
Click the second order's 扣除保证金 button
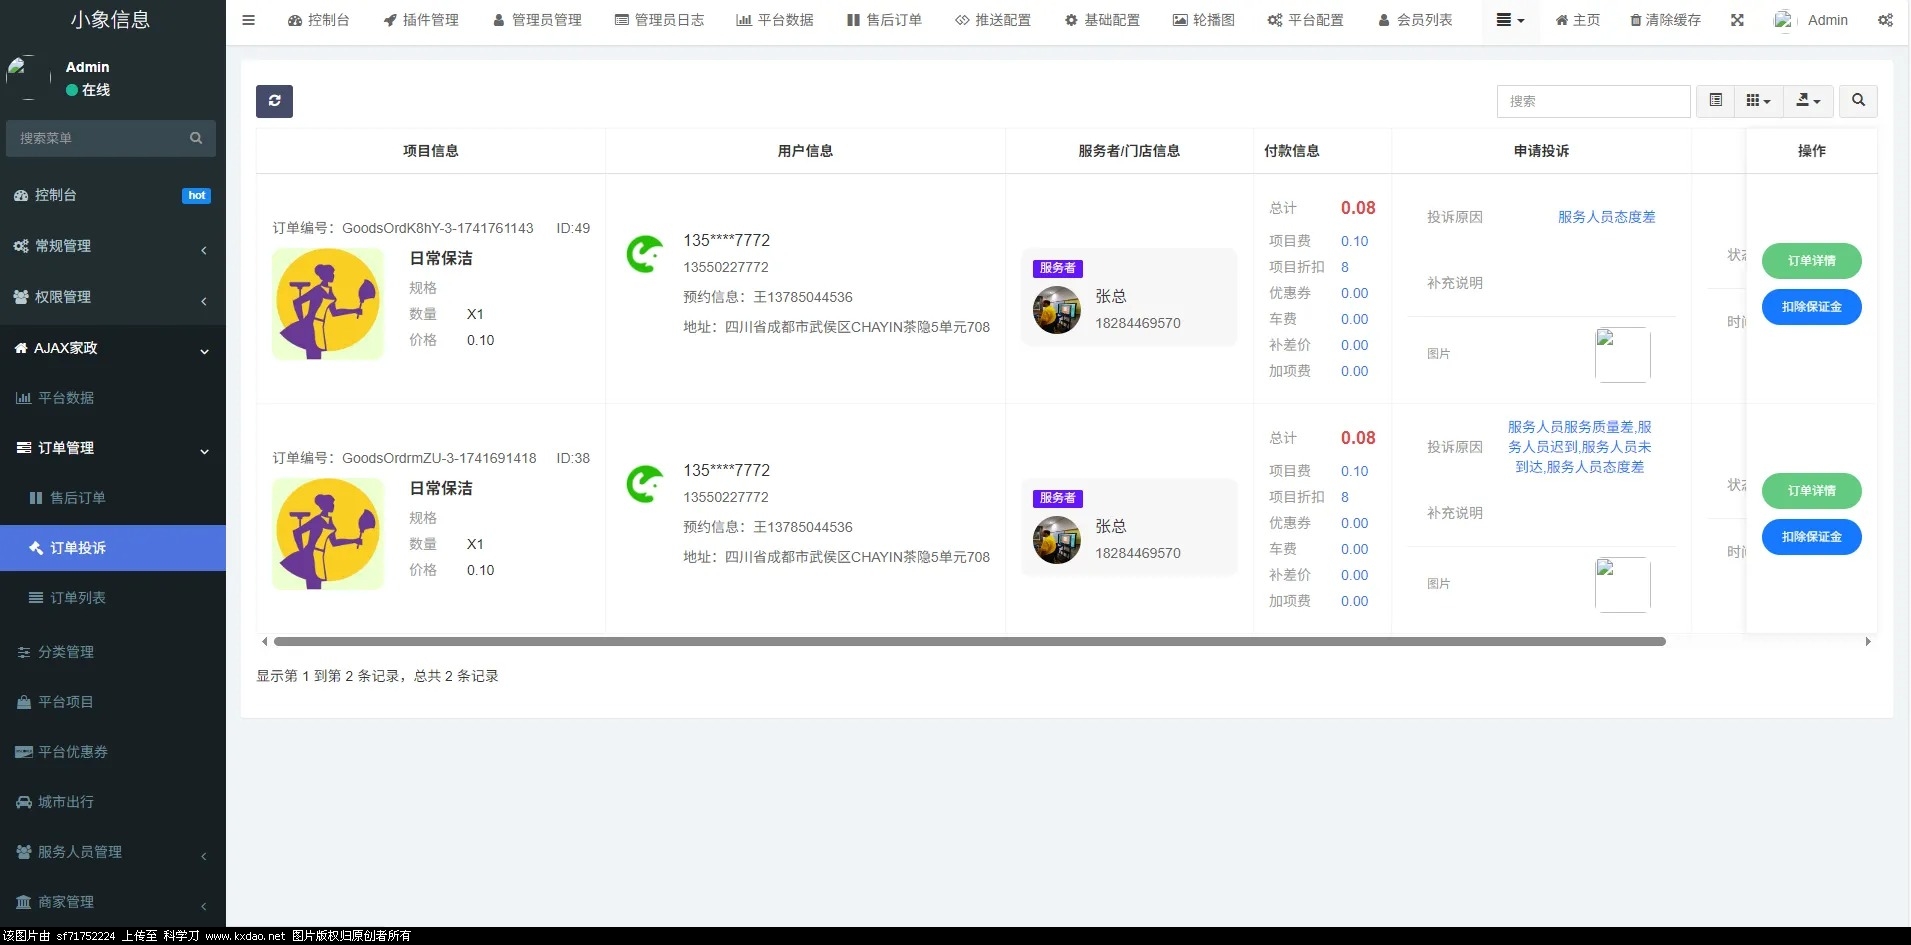tap(1811, 537)
